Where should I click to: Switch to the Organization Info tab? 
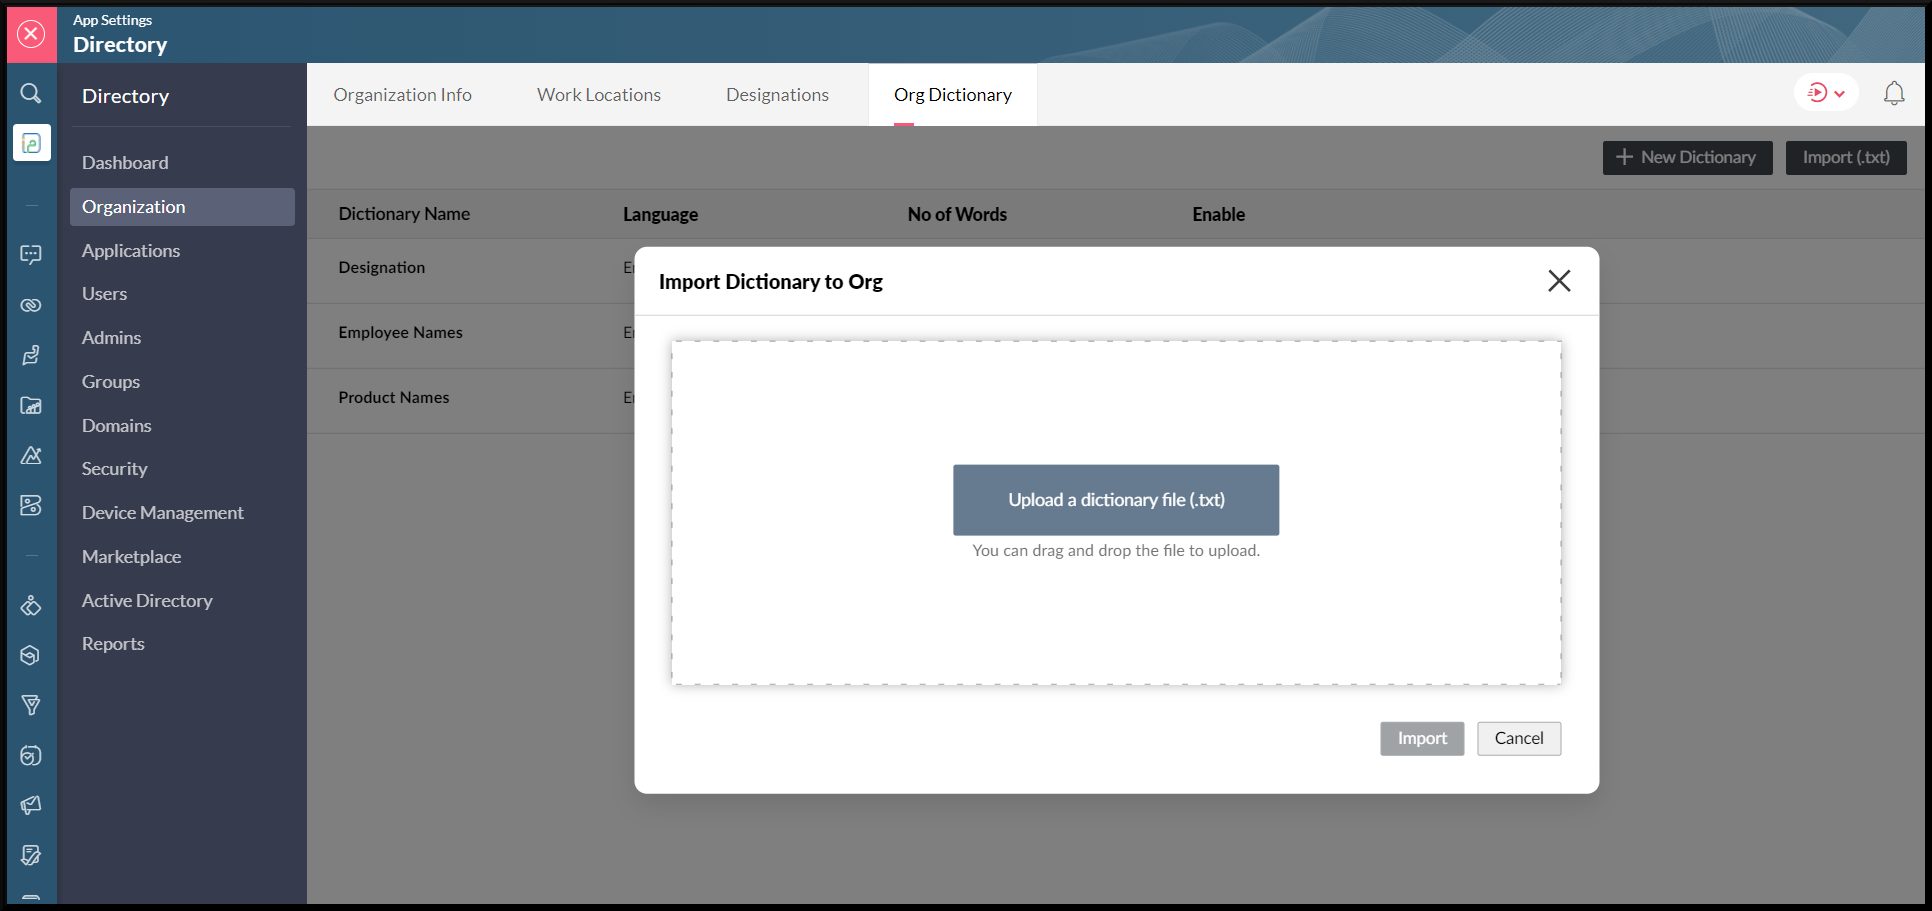coord(403,95)
